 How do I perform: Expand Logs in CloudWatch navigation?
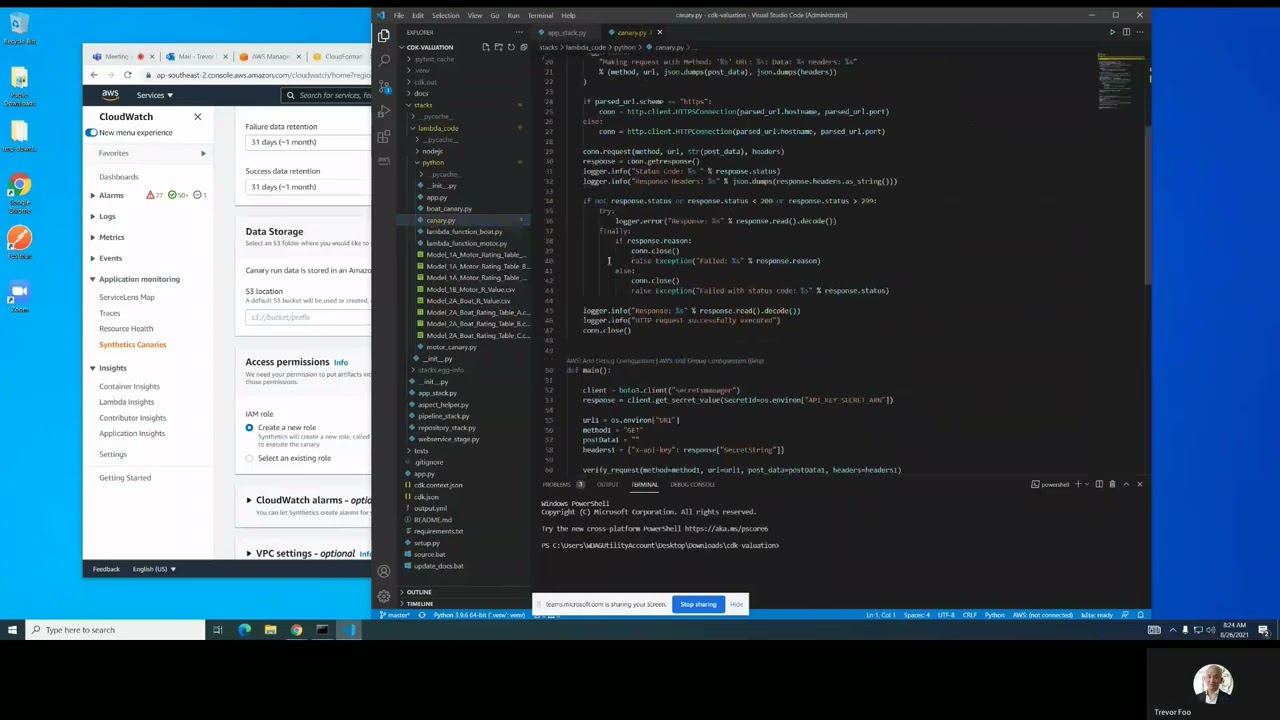point(92,216)
